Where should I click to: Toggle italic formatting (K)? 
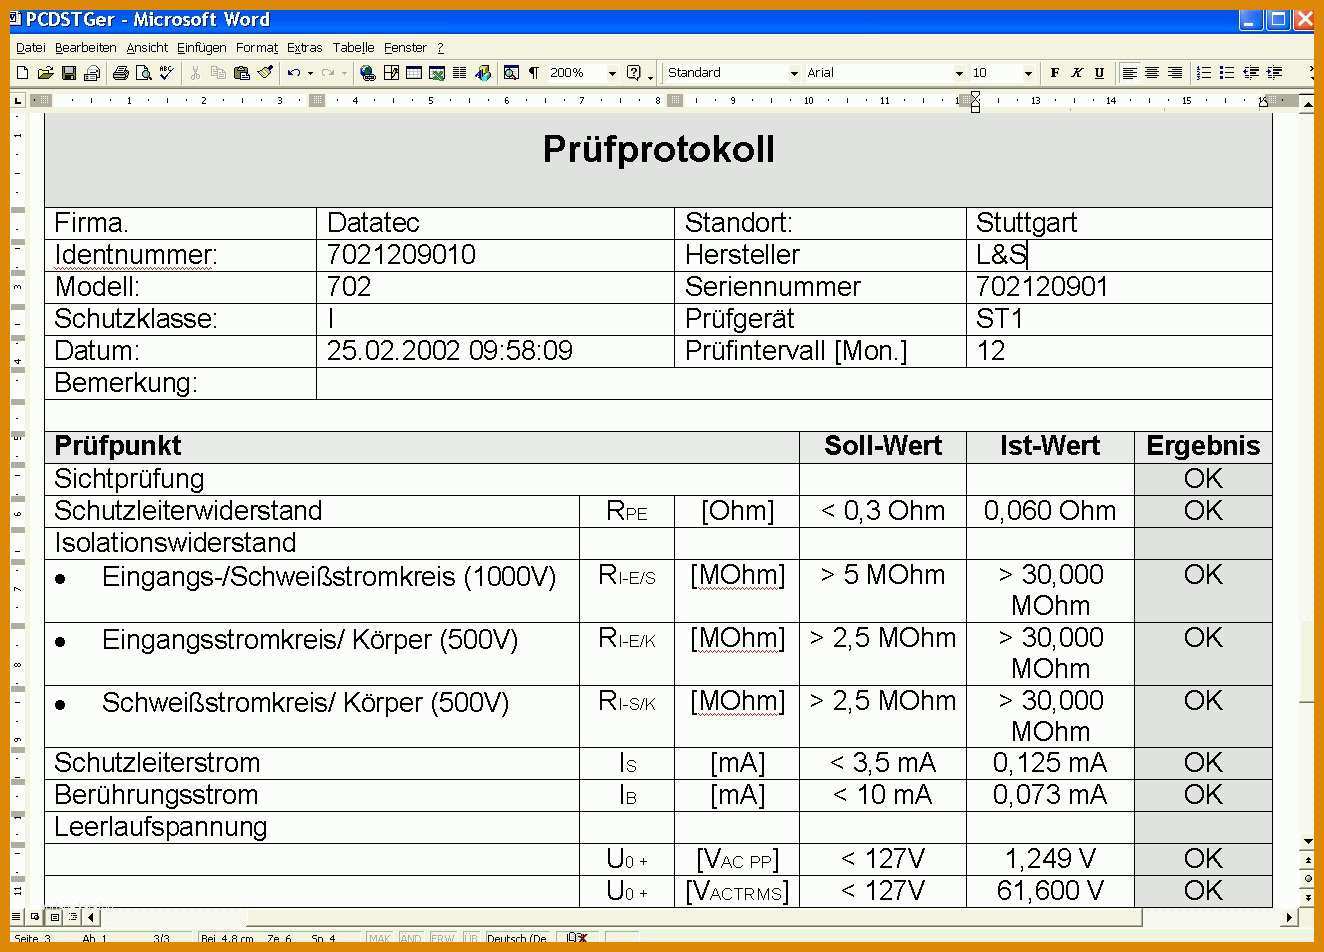[x=1077, y=73]
